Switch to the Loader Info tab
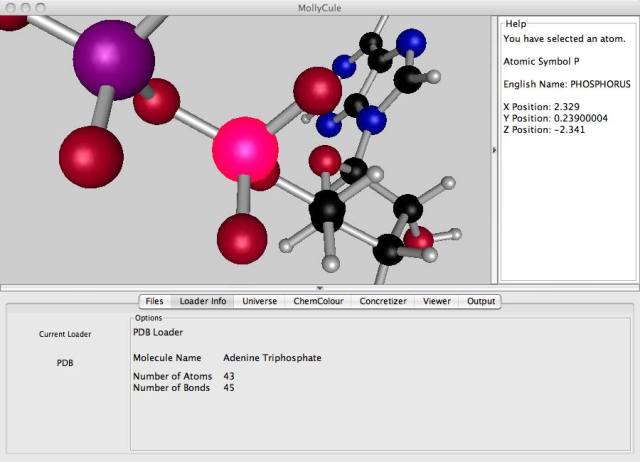Viewport: 640px width, 462px height. [x=202, y=301]
